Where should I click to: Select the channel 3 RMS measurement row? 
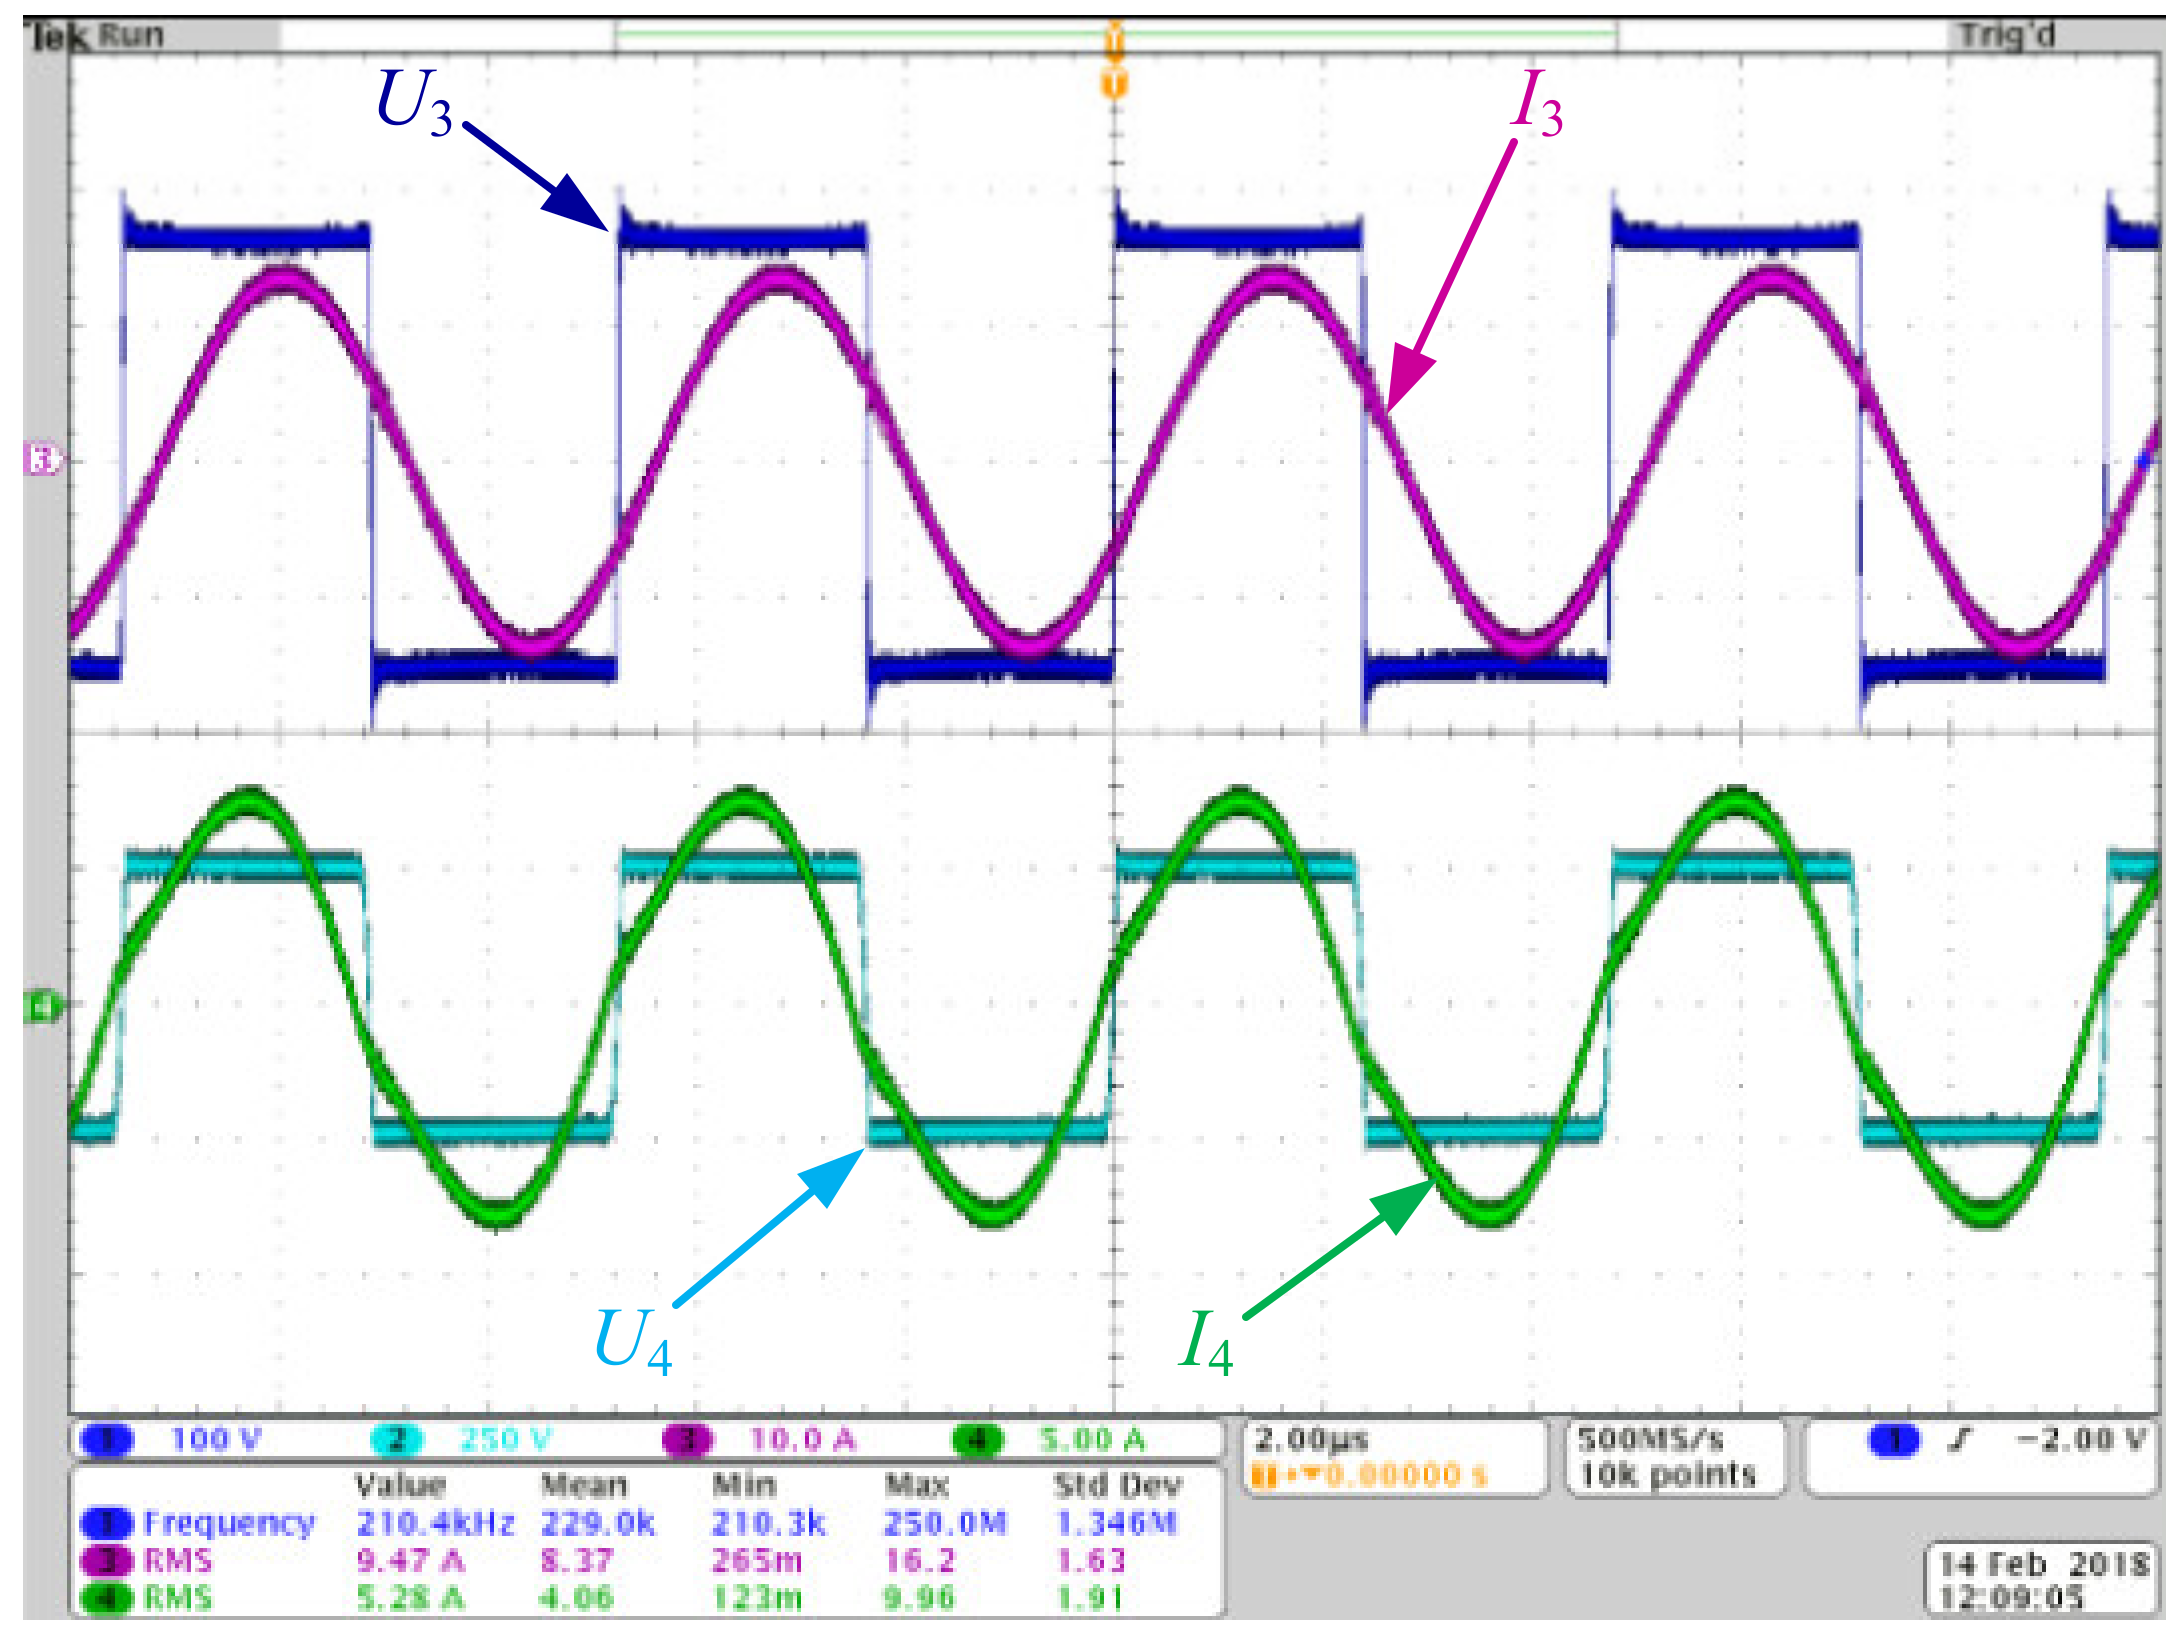click(x=178, y=1560)
